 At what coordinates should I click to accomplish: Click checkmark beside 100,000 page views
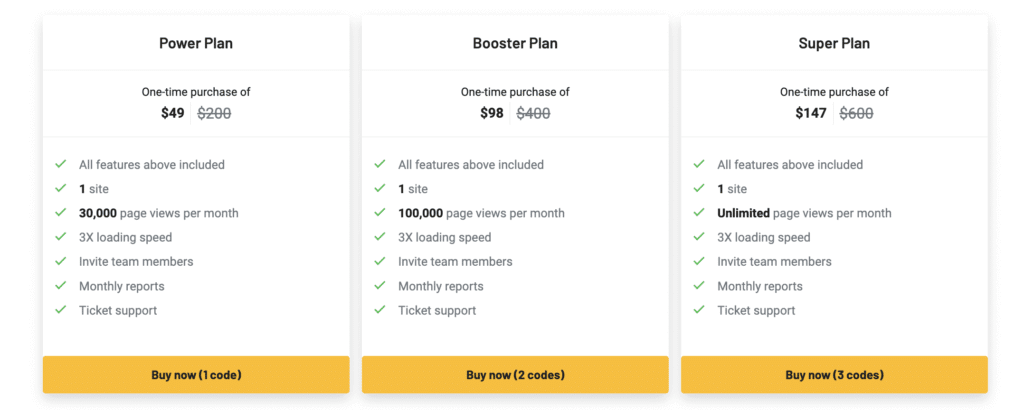380,213
